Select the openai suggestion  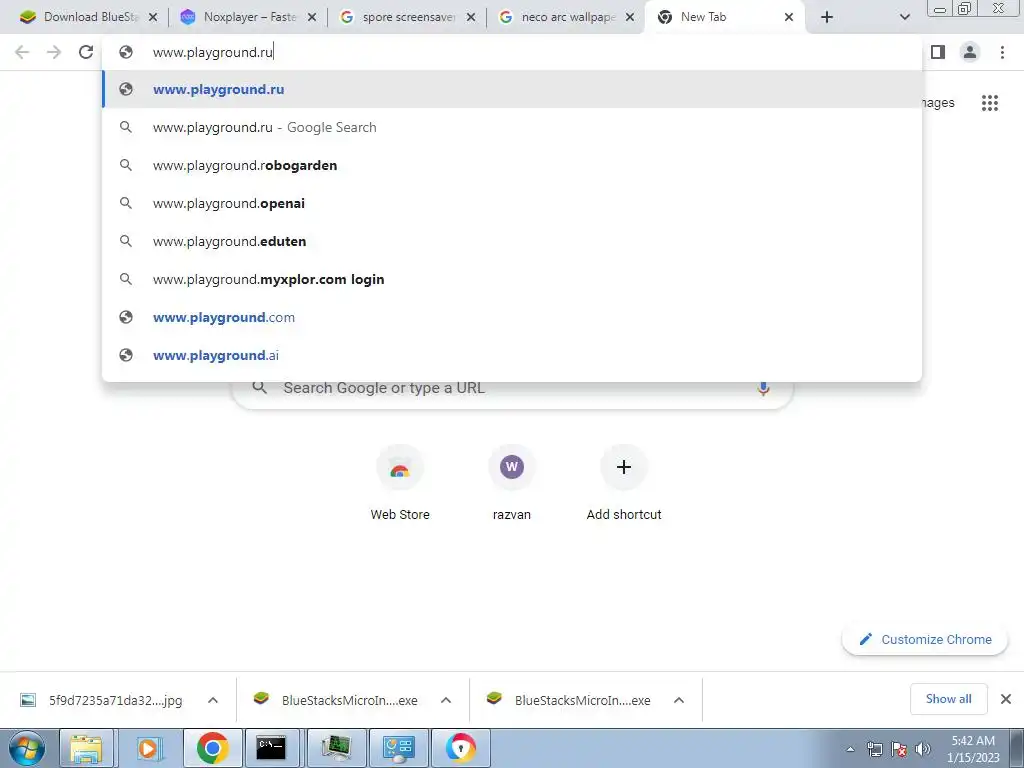(x=512, y=203)
